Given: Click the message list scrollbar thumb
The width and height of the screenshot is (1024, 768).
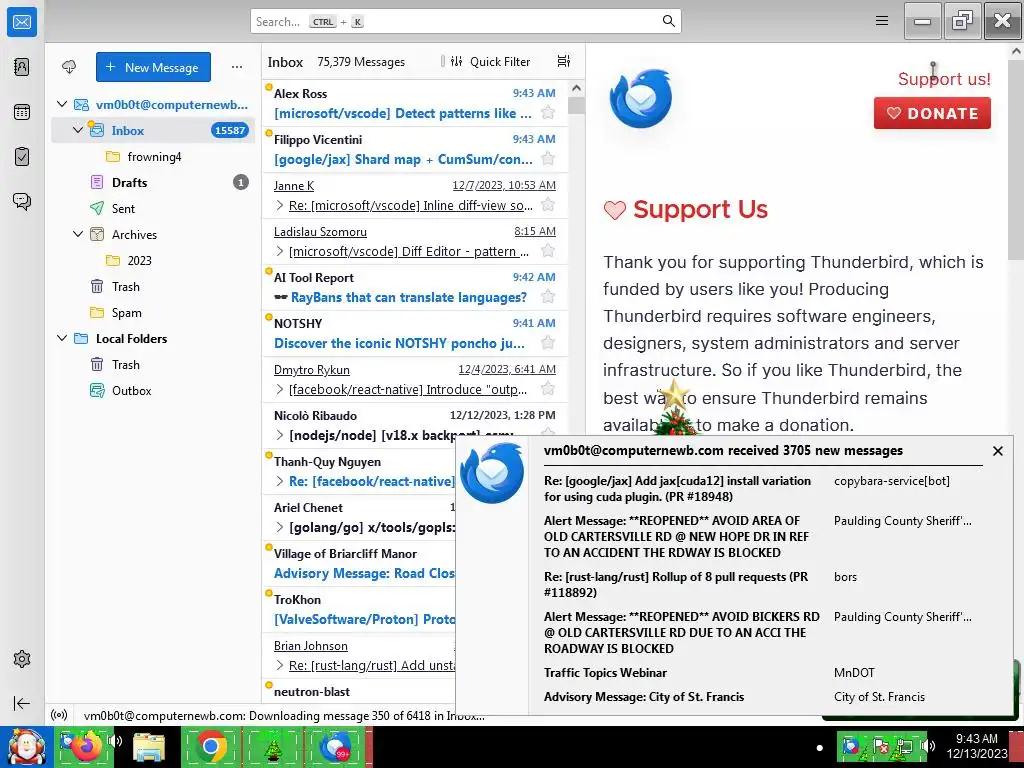Looking at the screenshot, I should tap(576, 105).
